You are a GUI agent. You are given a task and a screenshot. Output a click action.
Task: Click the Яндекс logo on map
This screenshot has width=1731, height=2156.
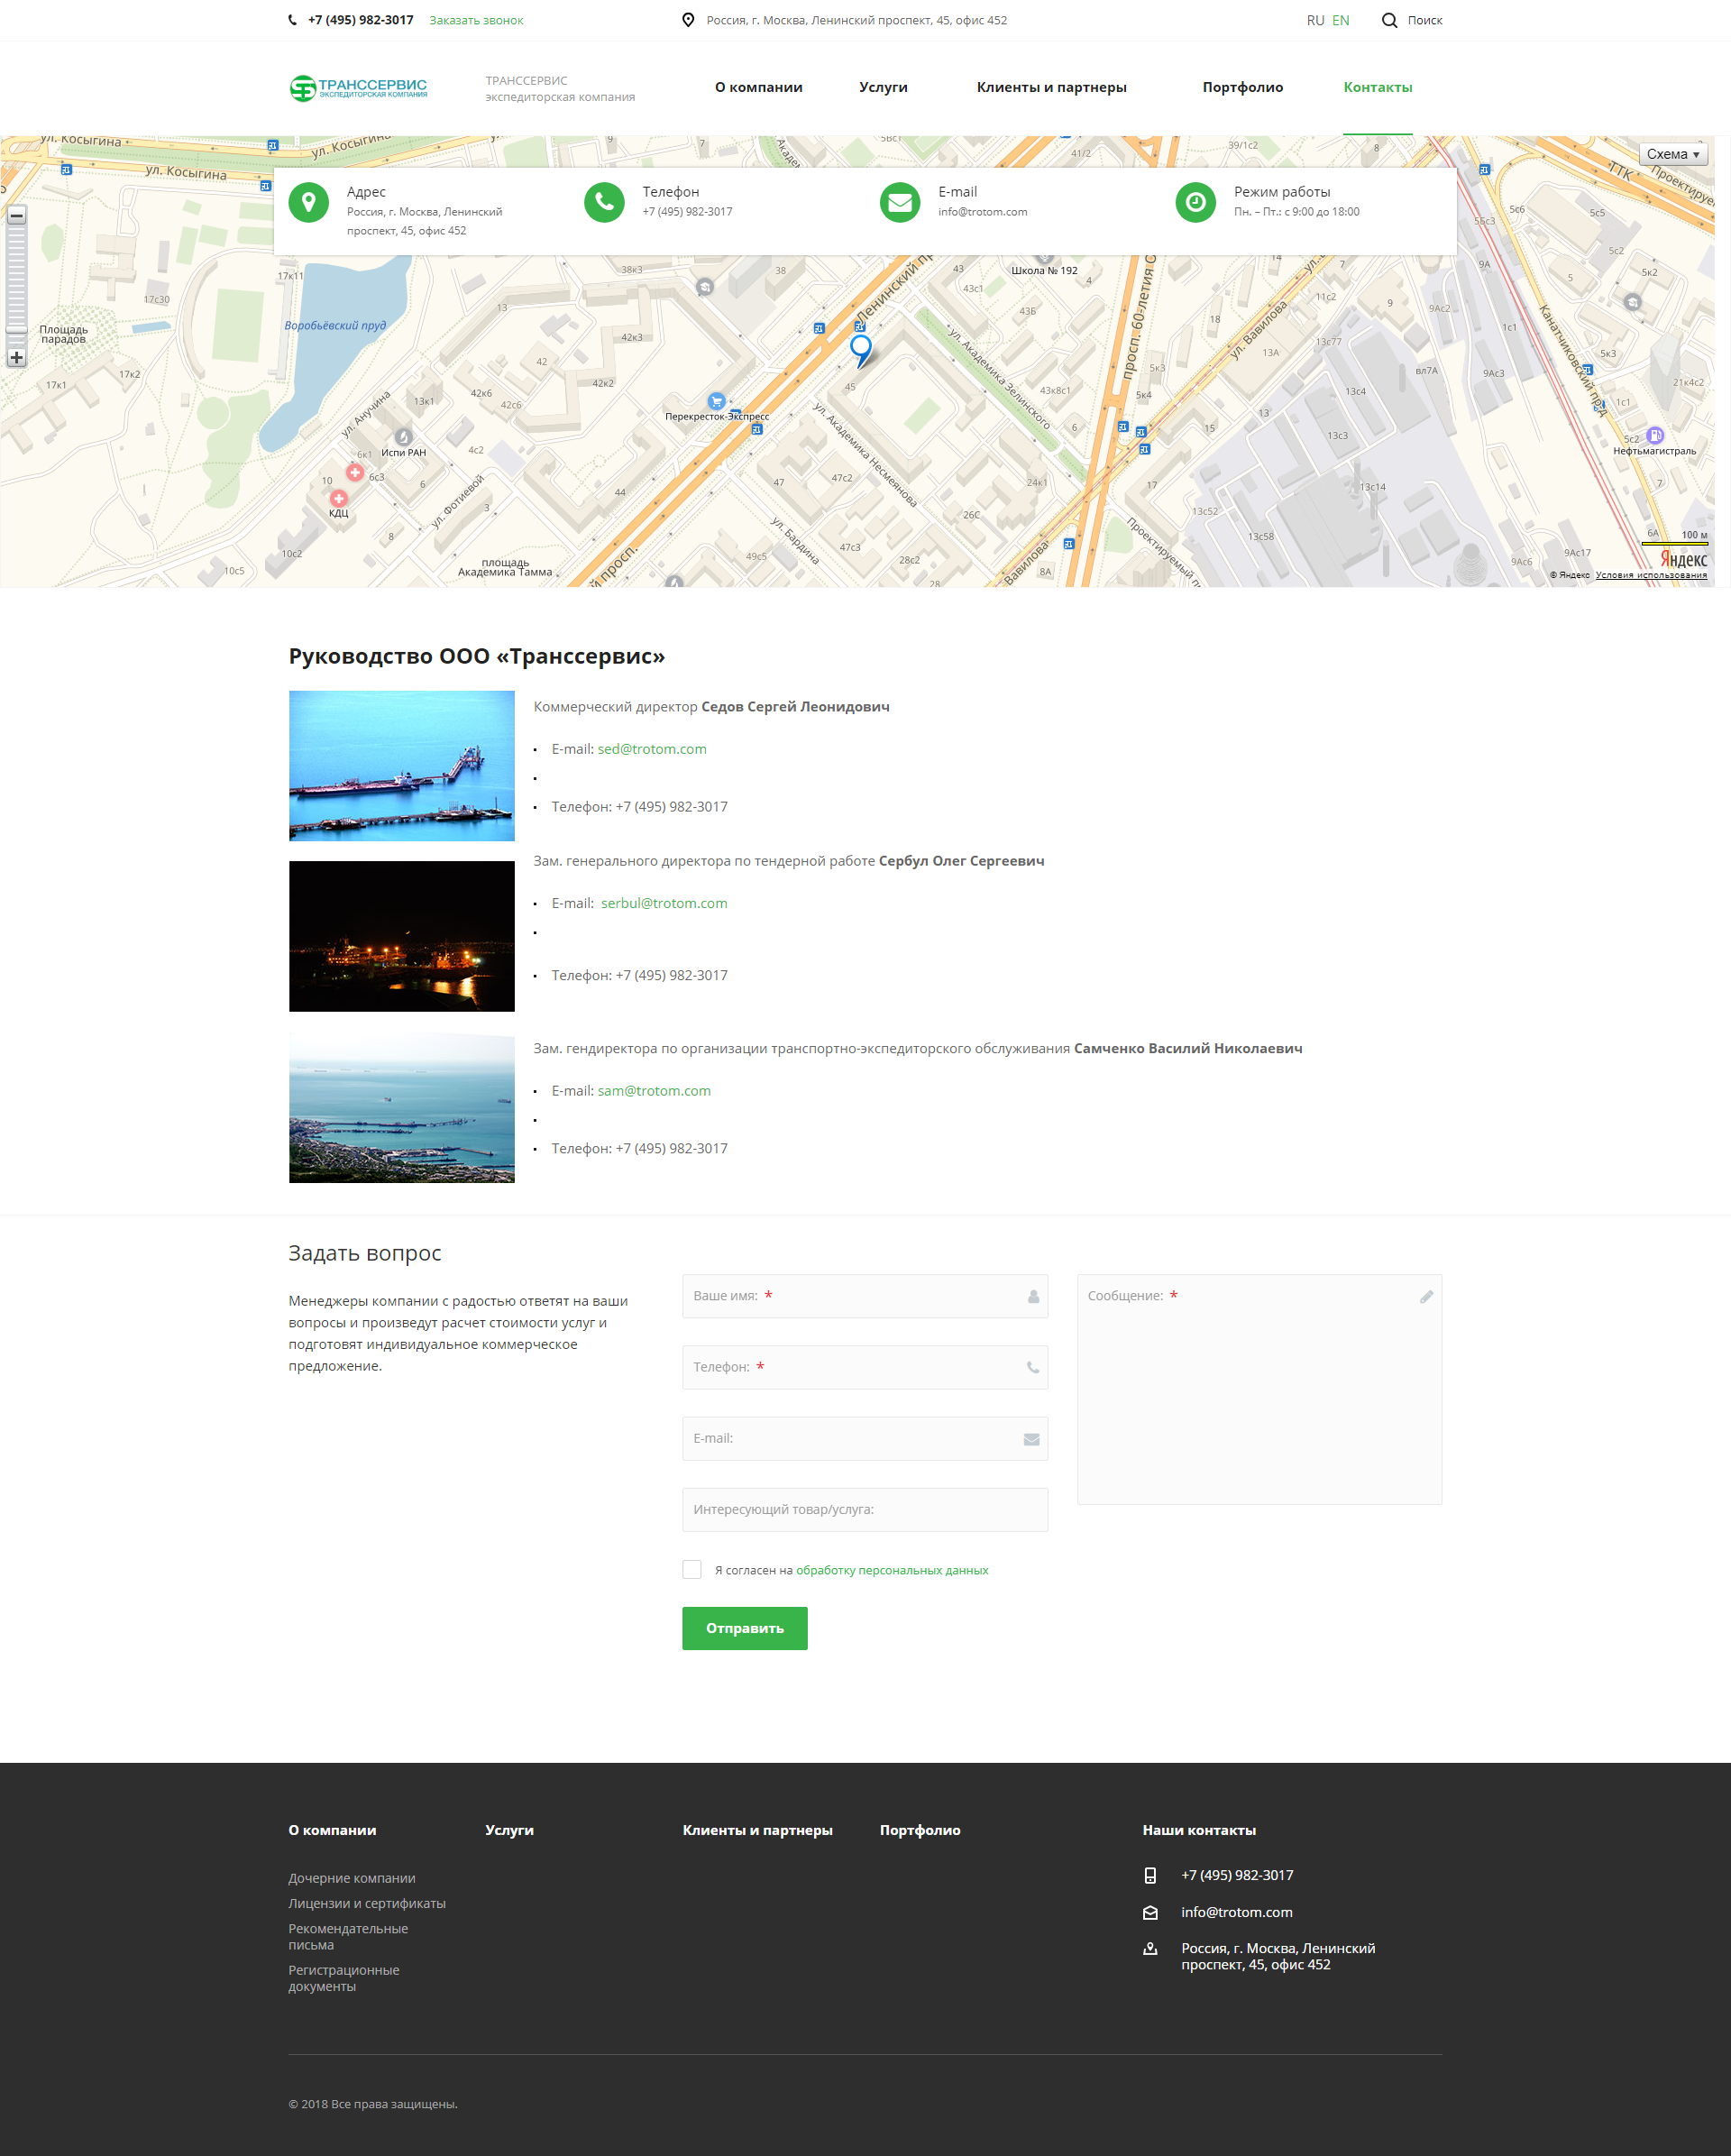click(1684, 560)
